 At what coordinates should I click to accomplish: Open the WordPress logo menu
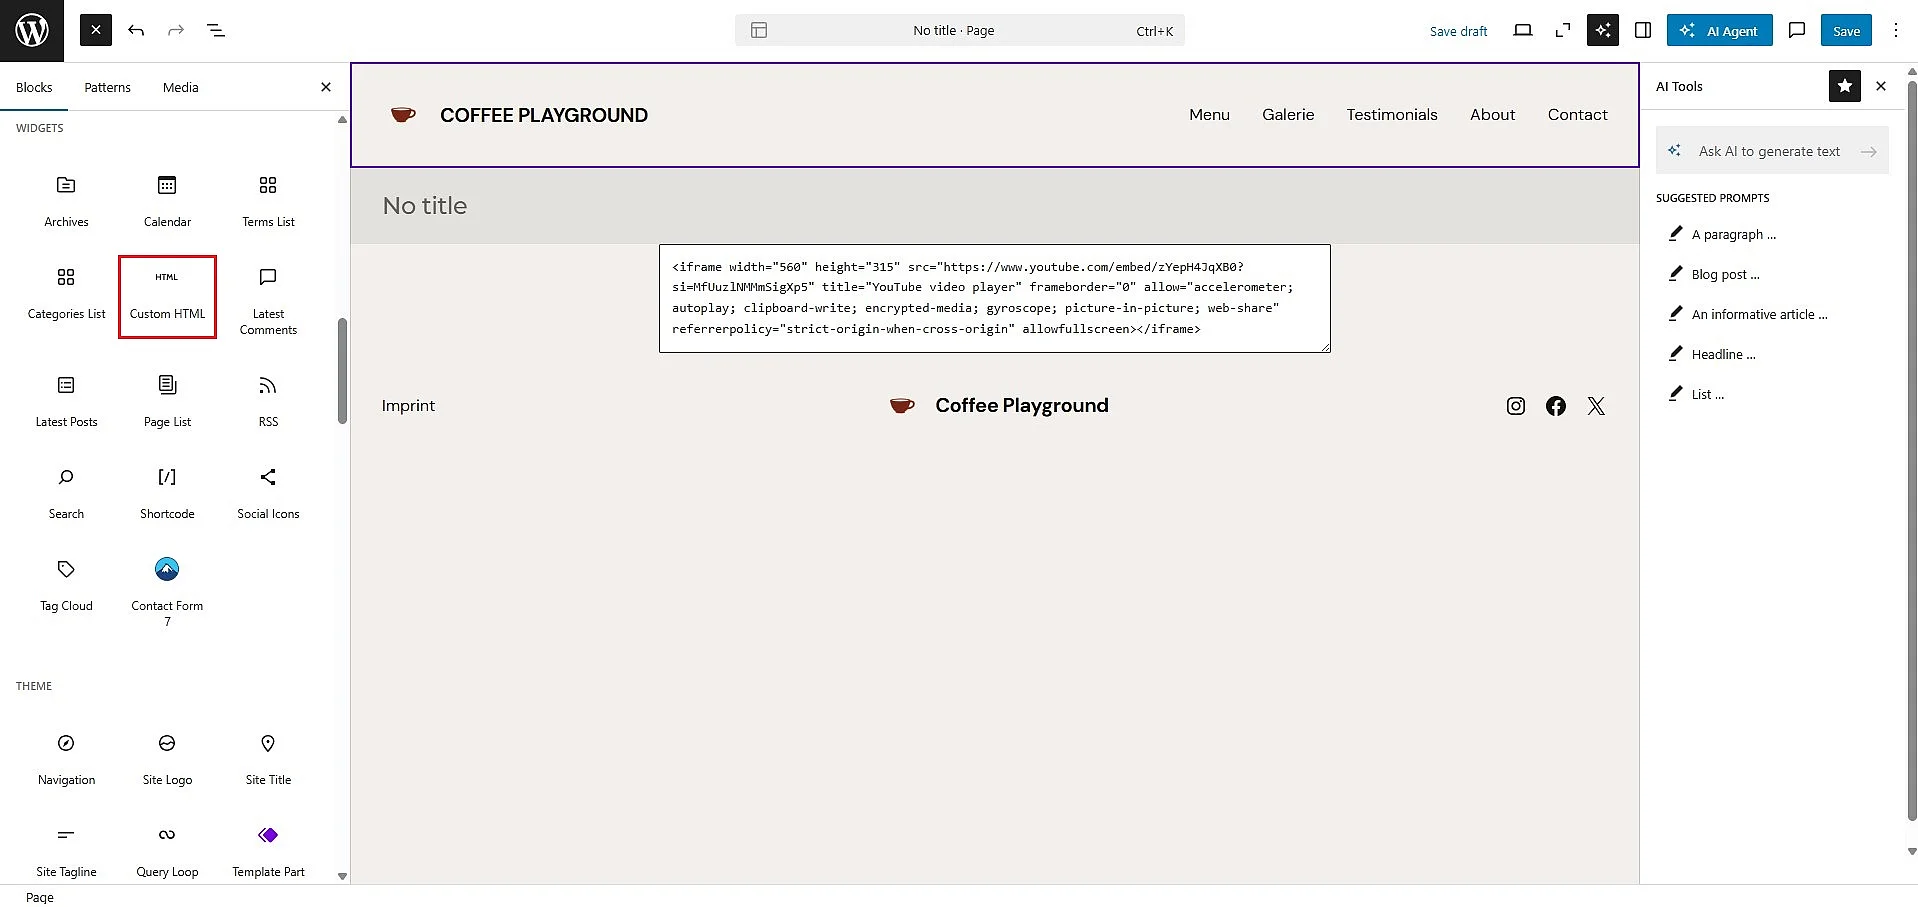click(32, 31)
